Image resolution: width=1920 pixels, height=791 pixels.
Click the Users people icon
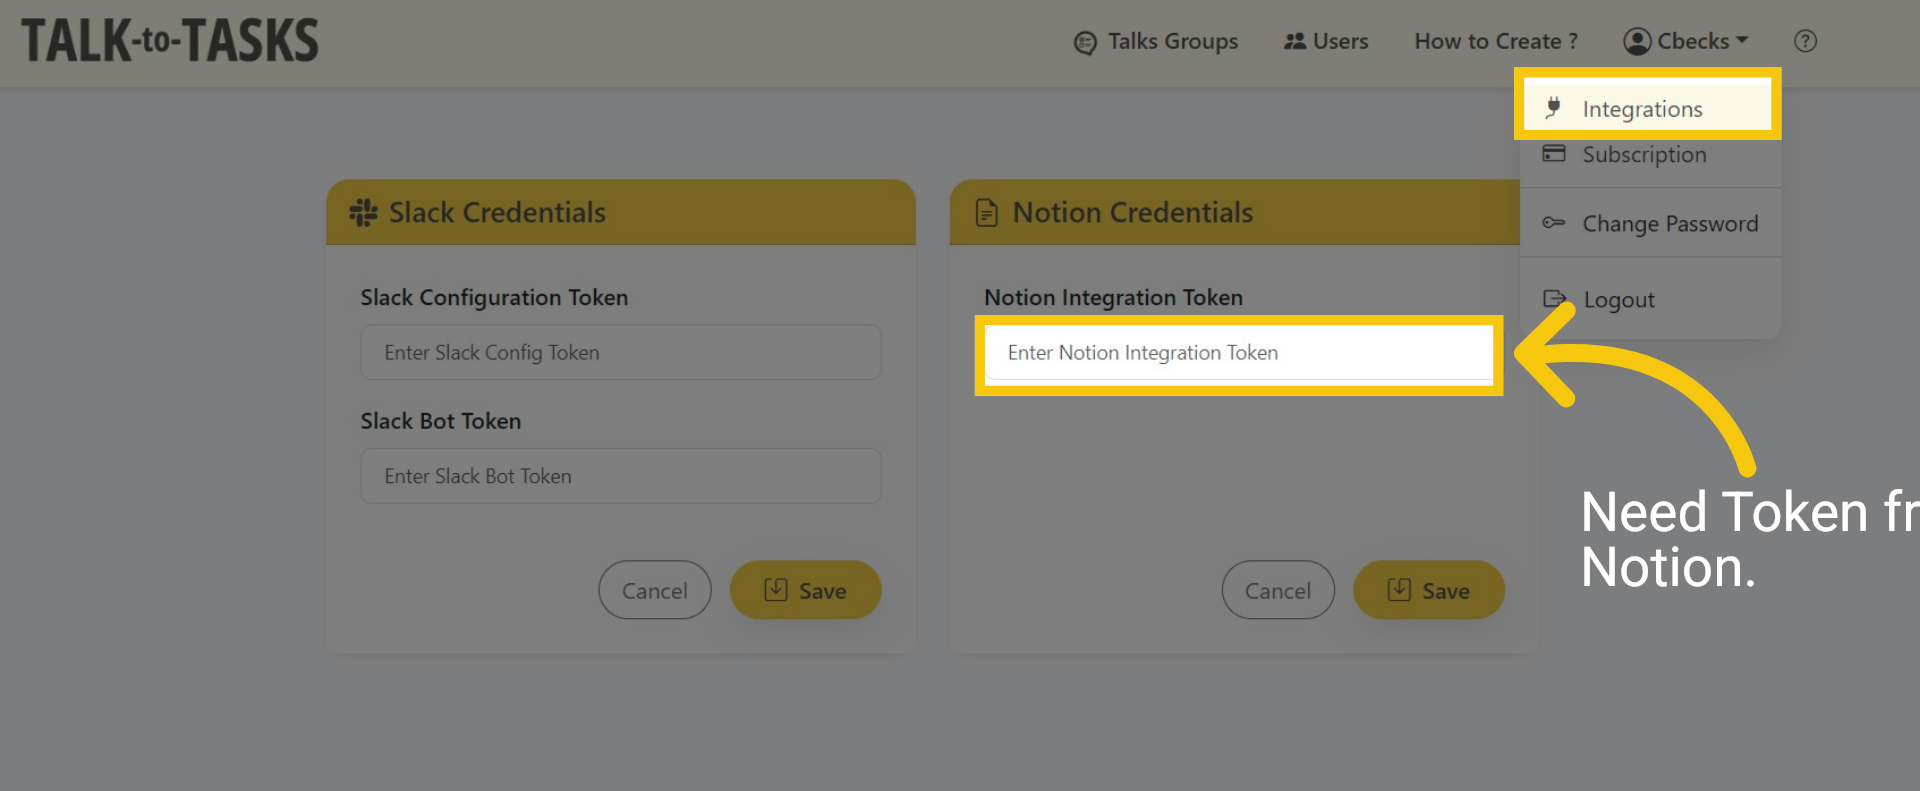1295,41
